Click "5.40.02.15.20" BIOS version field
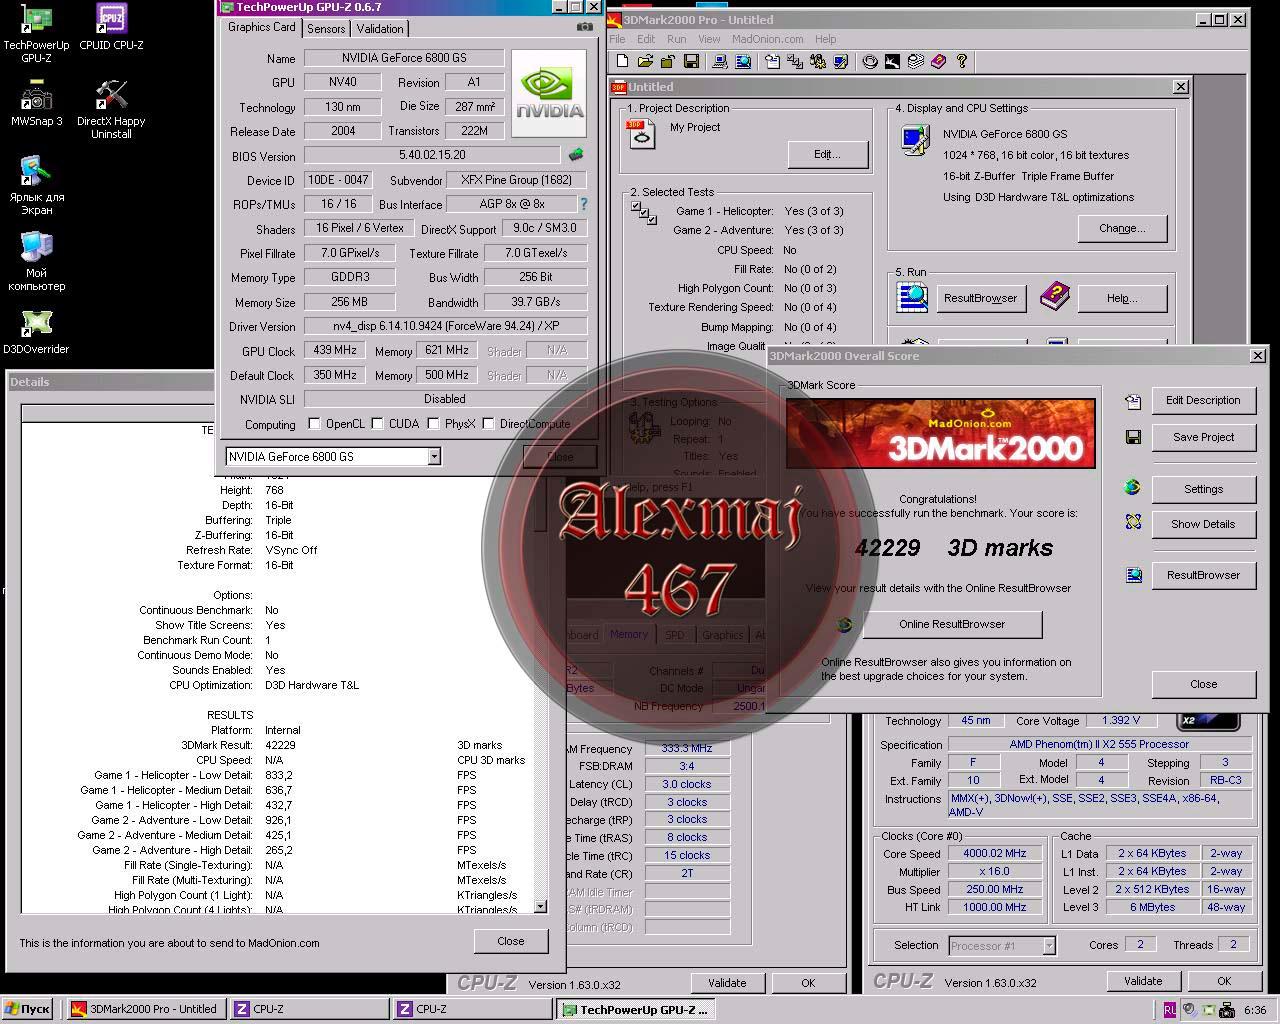 coord(432,155)
